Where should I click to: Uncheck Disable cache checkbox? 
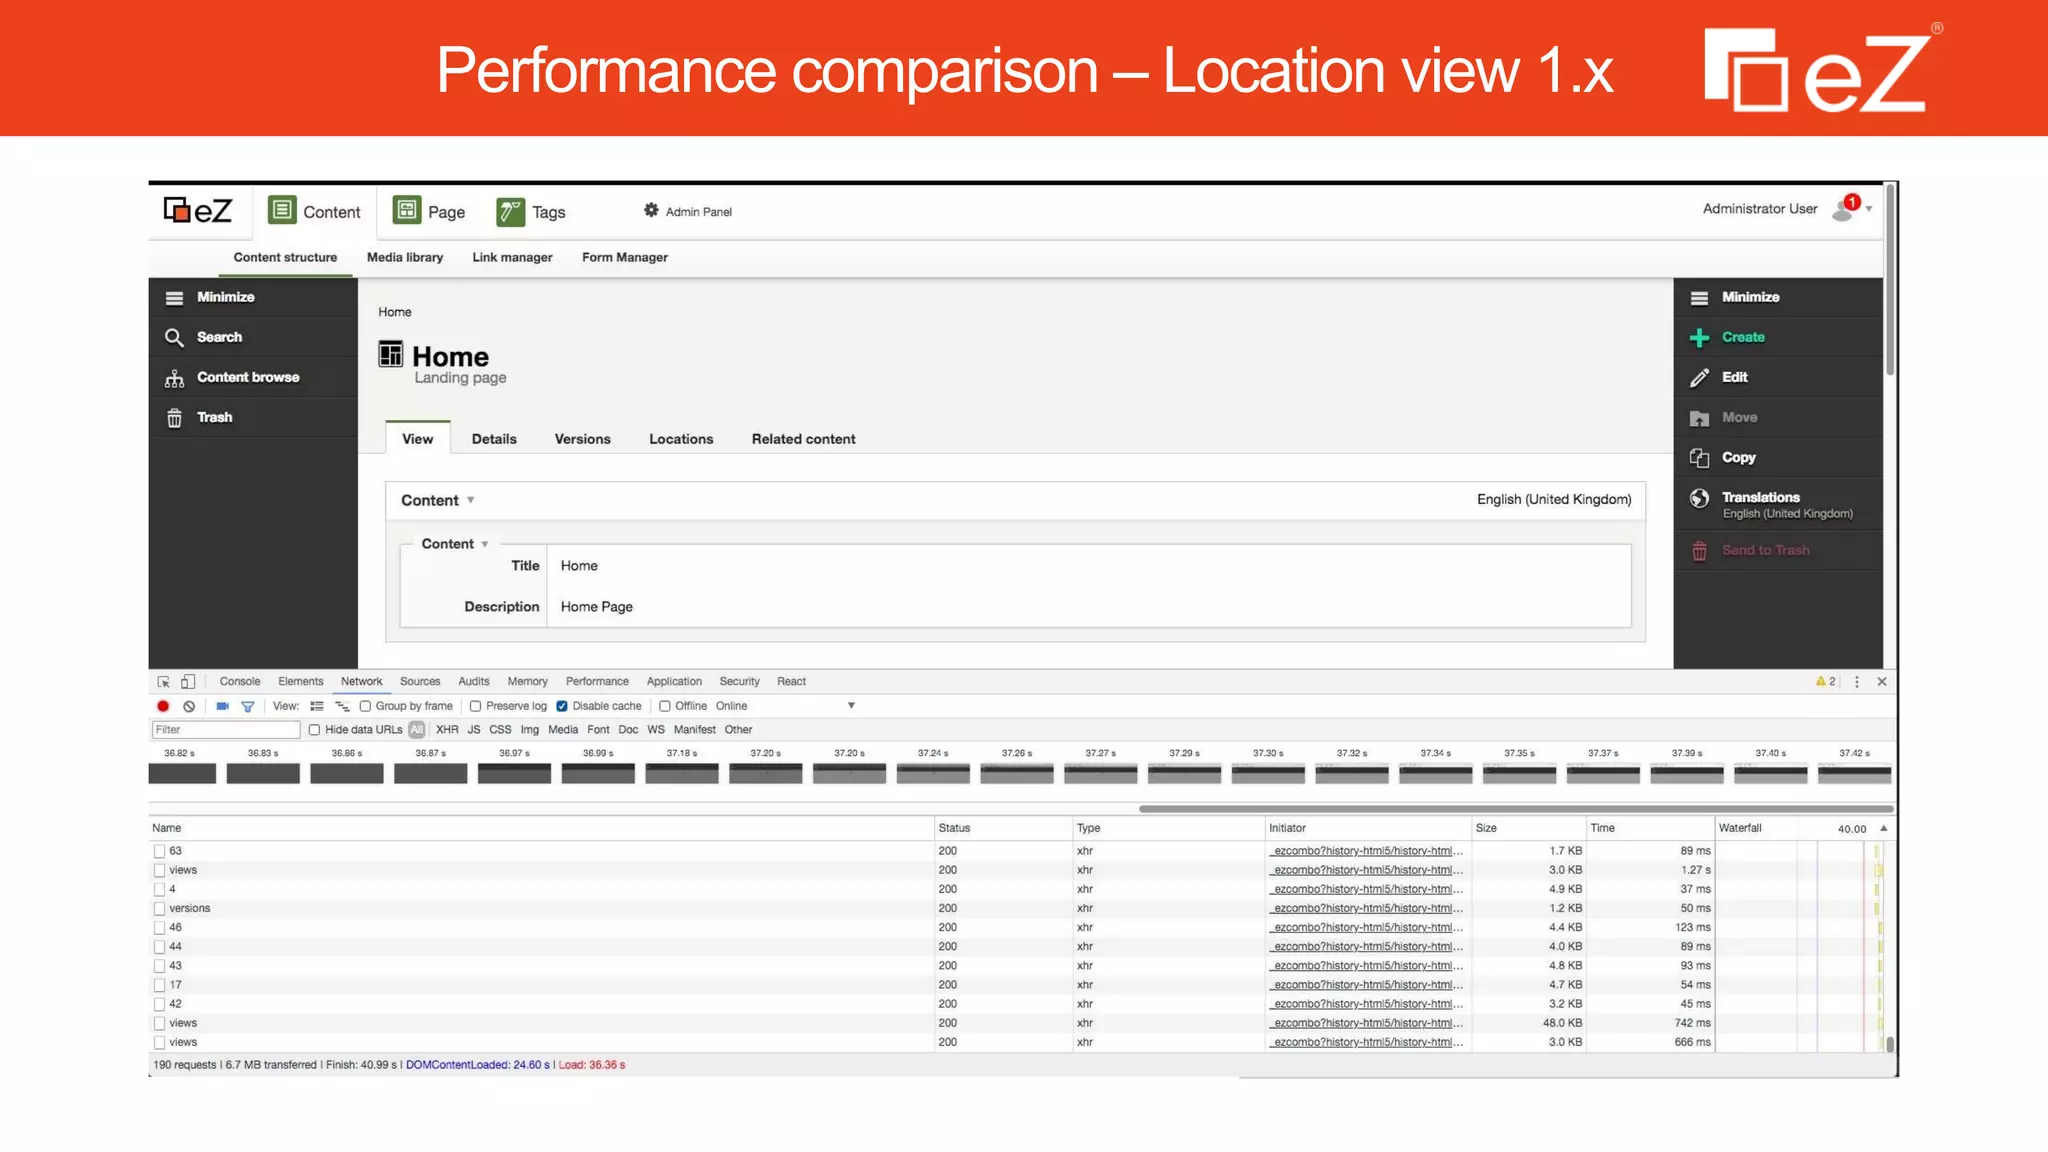[562, 706]
